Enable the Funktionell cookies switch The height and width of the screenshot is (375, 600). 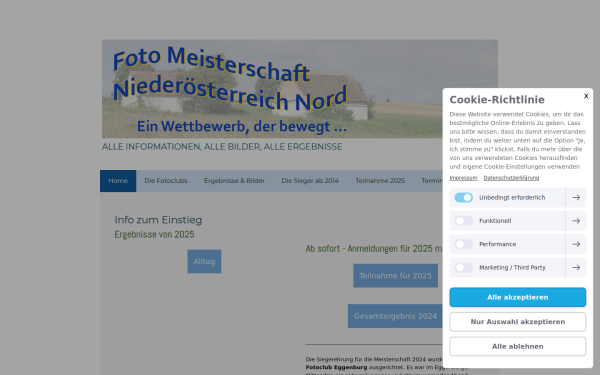[463, 221]
